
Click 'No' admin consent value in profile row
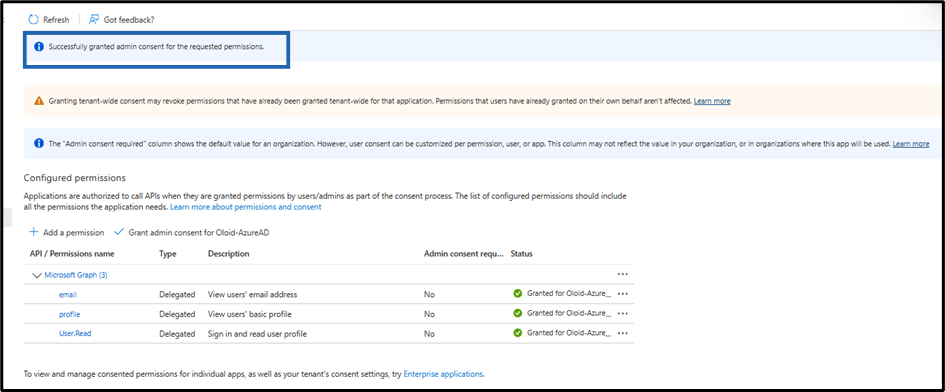429,314
